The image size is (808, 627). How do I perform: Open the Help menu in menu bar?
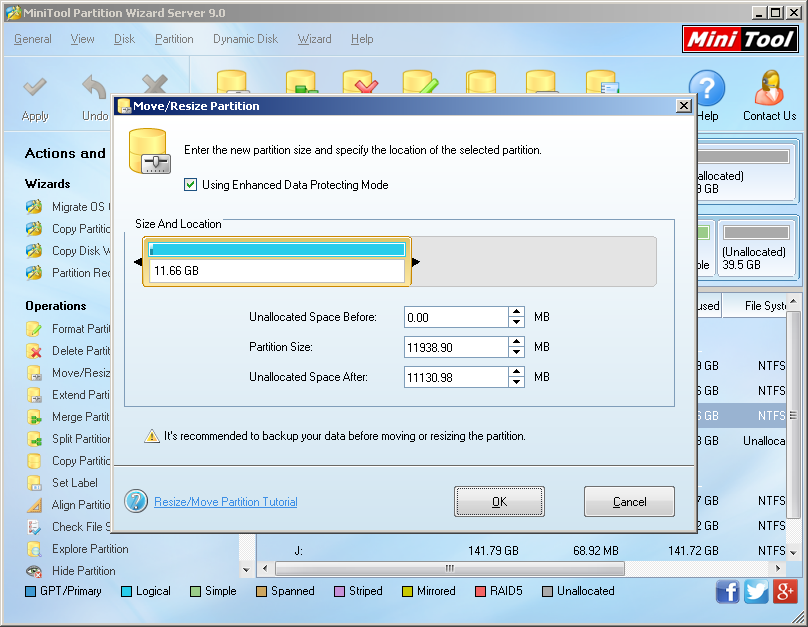click(x=362, y=39)
